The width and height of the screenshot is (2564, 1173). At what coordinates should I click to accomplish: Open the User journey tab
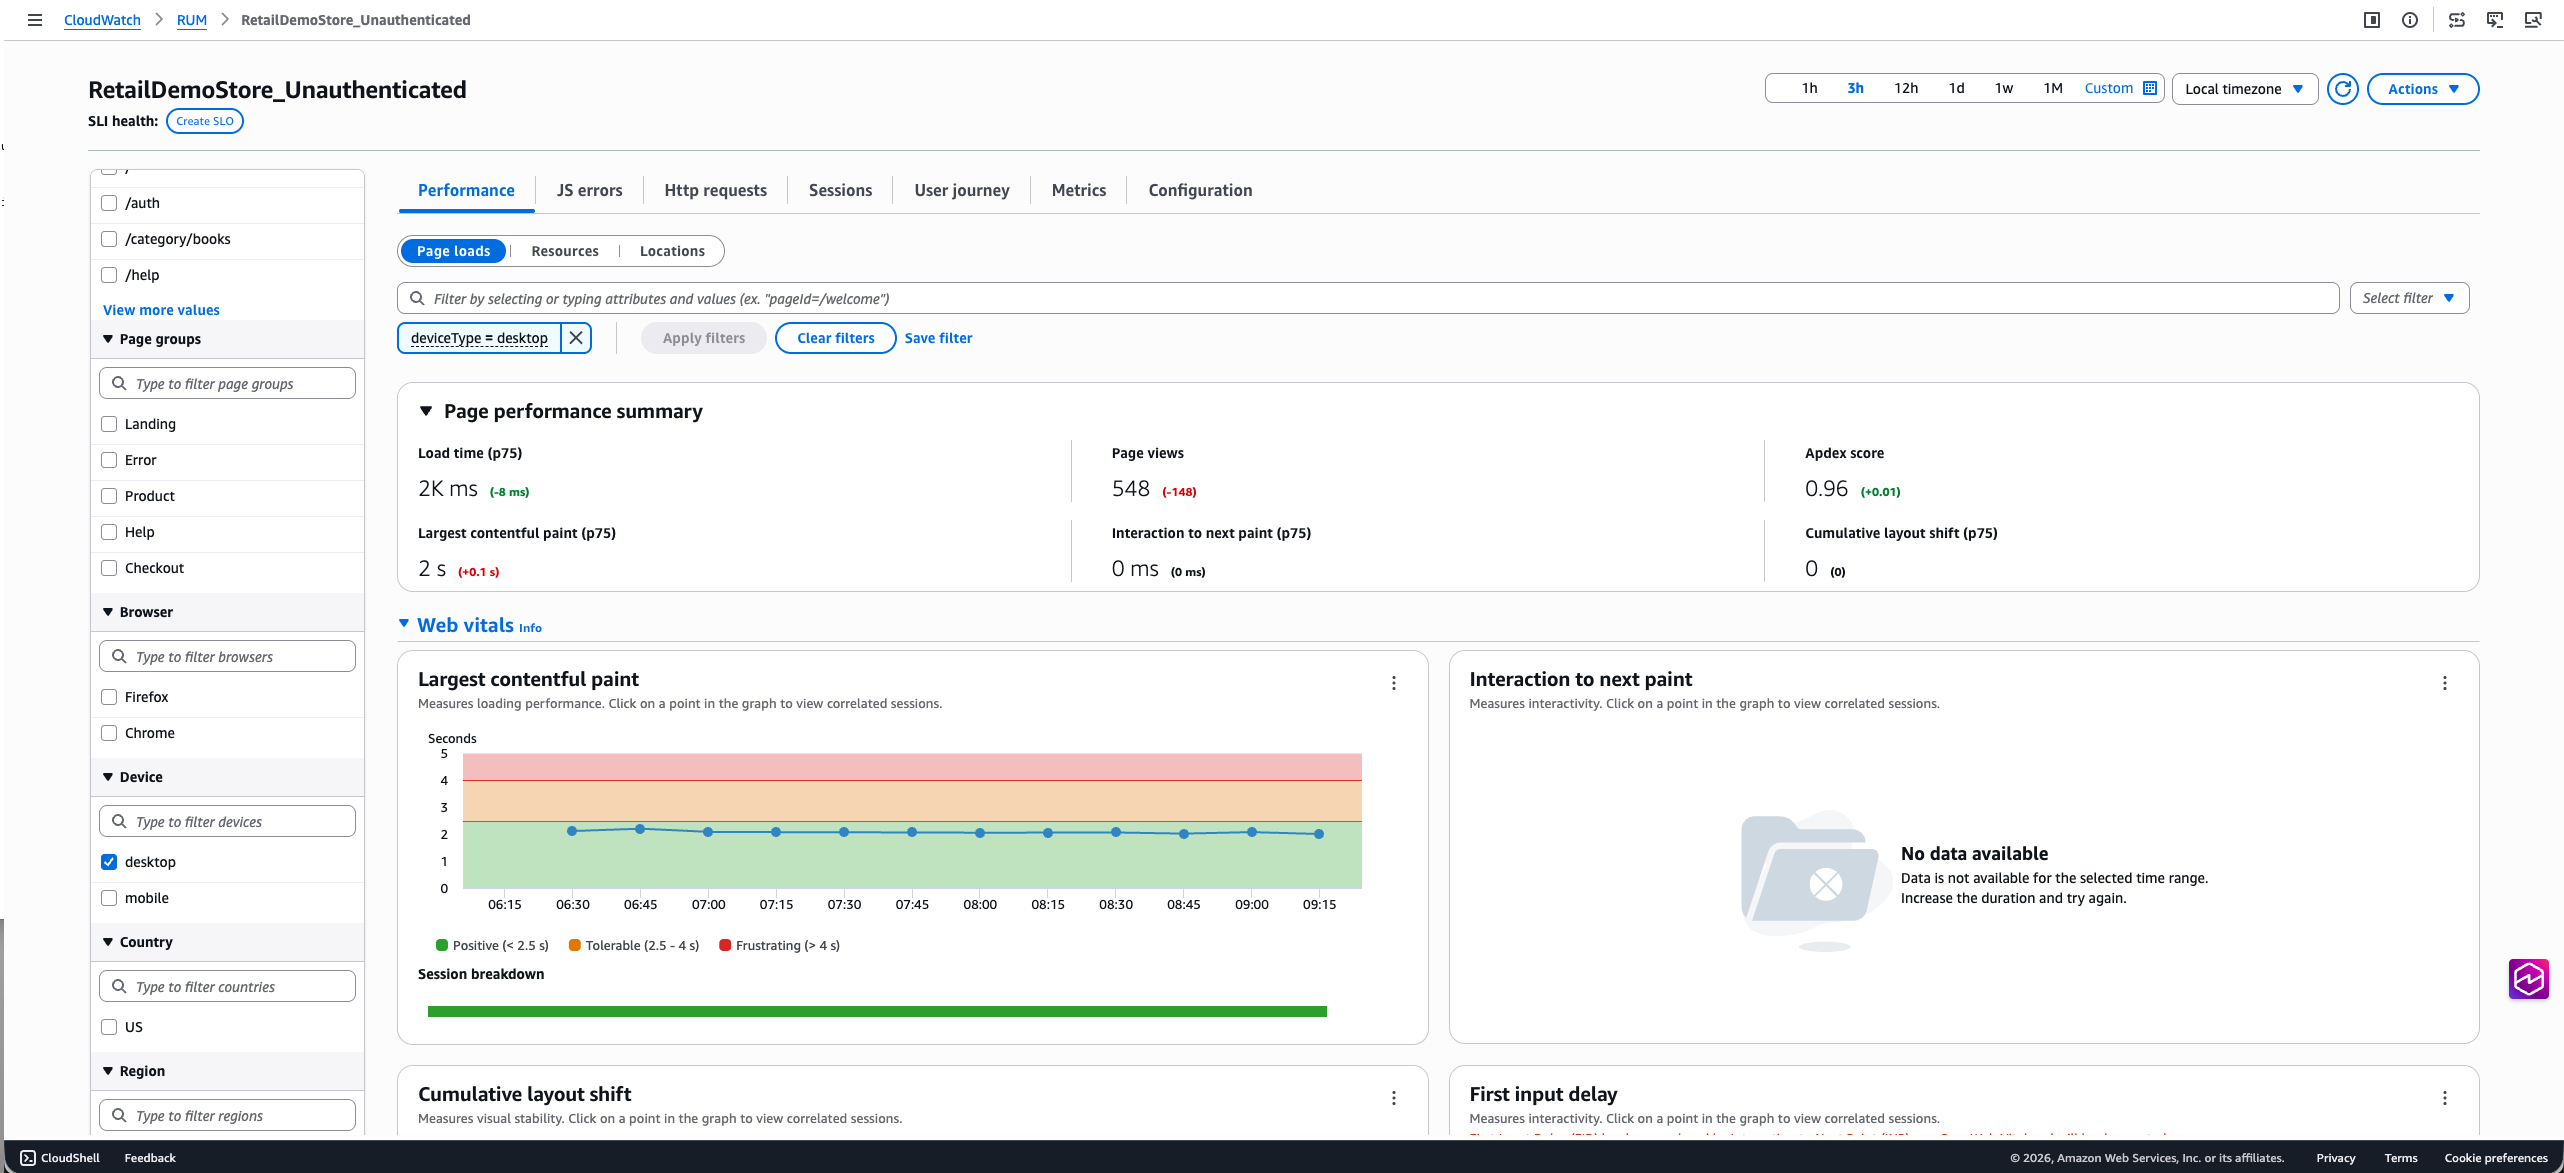point(961,190)
